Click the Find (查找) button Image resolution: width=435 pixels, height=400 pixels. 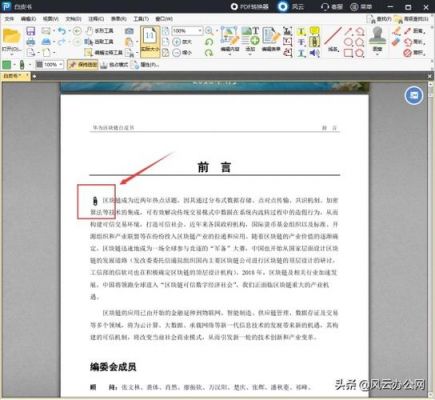379,19
